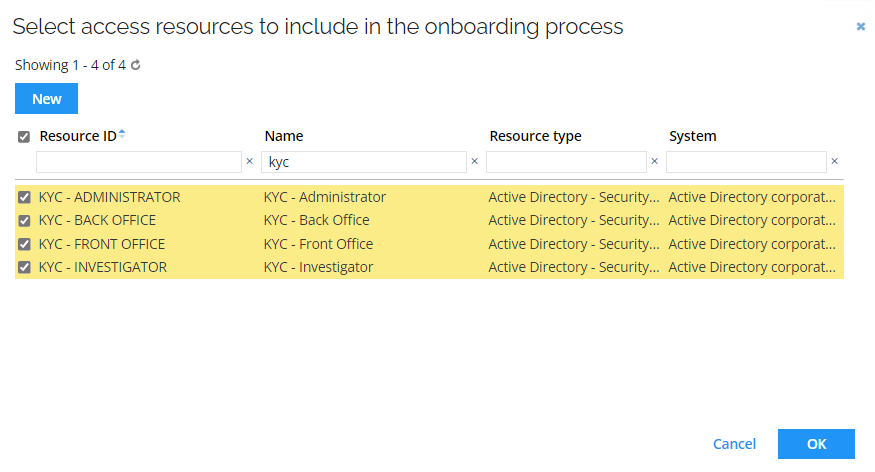Refresh the results list icon

[136, 65]
